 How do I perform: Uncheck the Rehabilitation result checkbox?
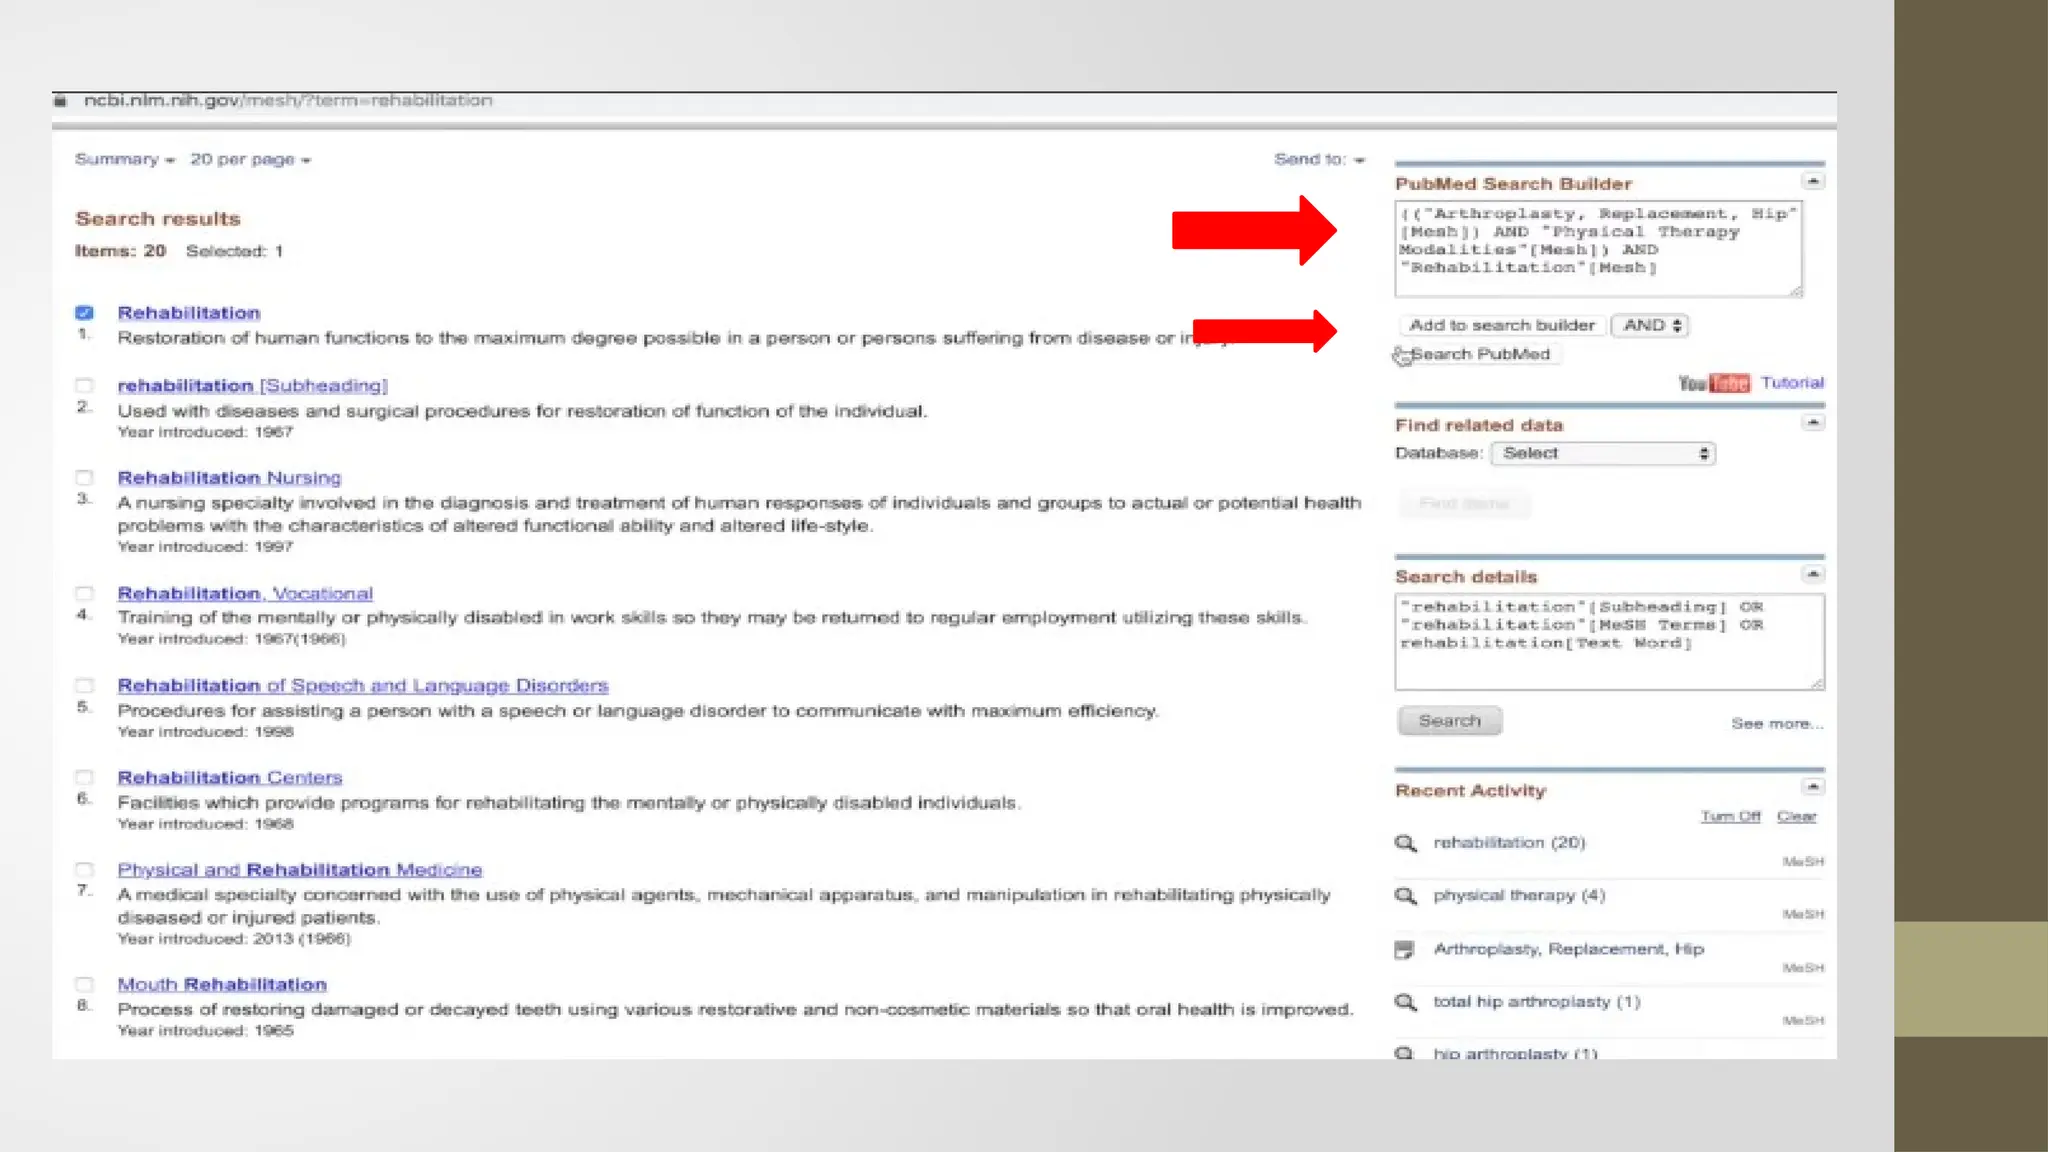85,313
